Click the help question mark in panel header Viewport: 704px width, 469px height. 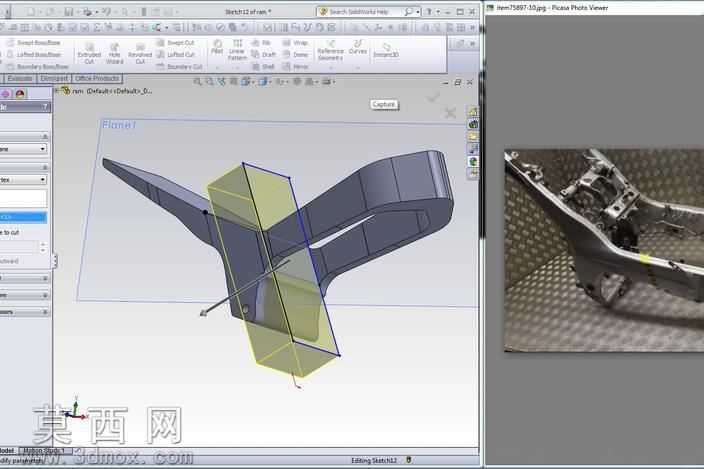[x=45, y=107]
